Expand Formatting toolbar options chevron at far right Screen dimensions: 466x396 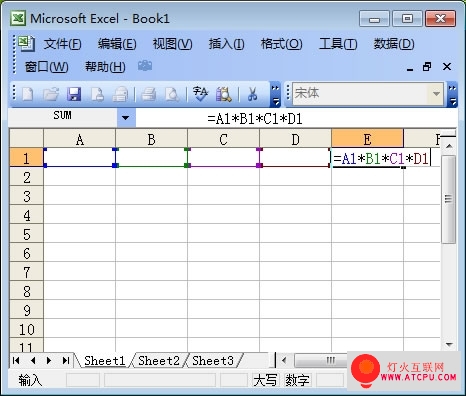[x=452, y=95]
